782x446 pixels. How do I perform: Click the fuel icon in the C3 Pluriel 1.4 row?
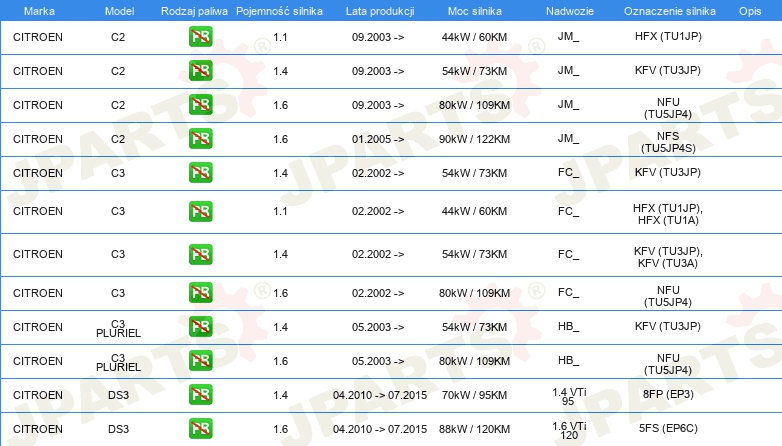pyautogui.click(x=200, y=327)
